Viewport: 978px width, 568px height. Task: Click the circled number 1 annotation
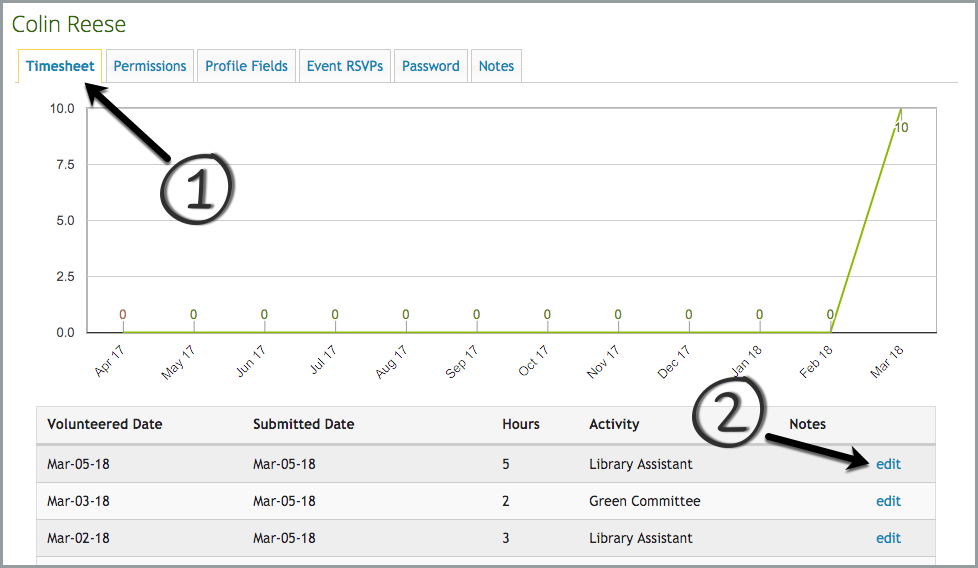click(198, 186)
